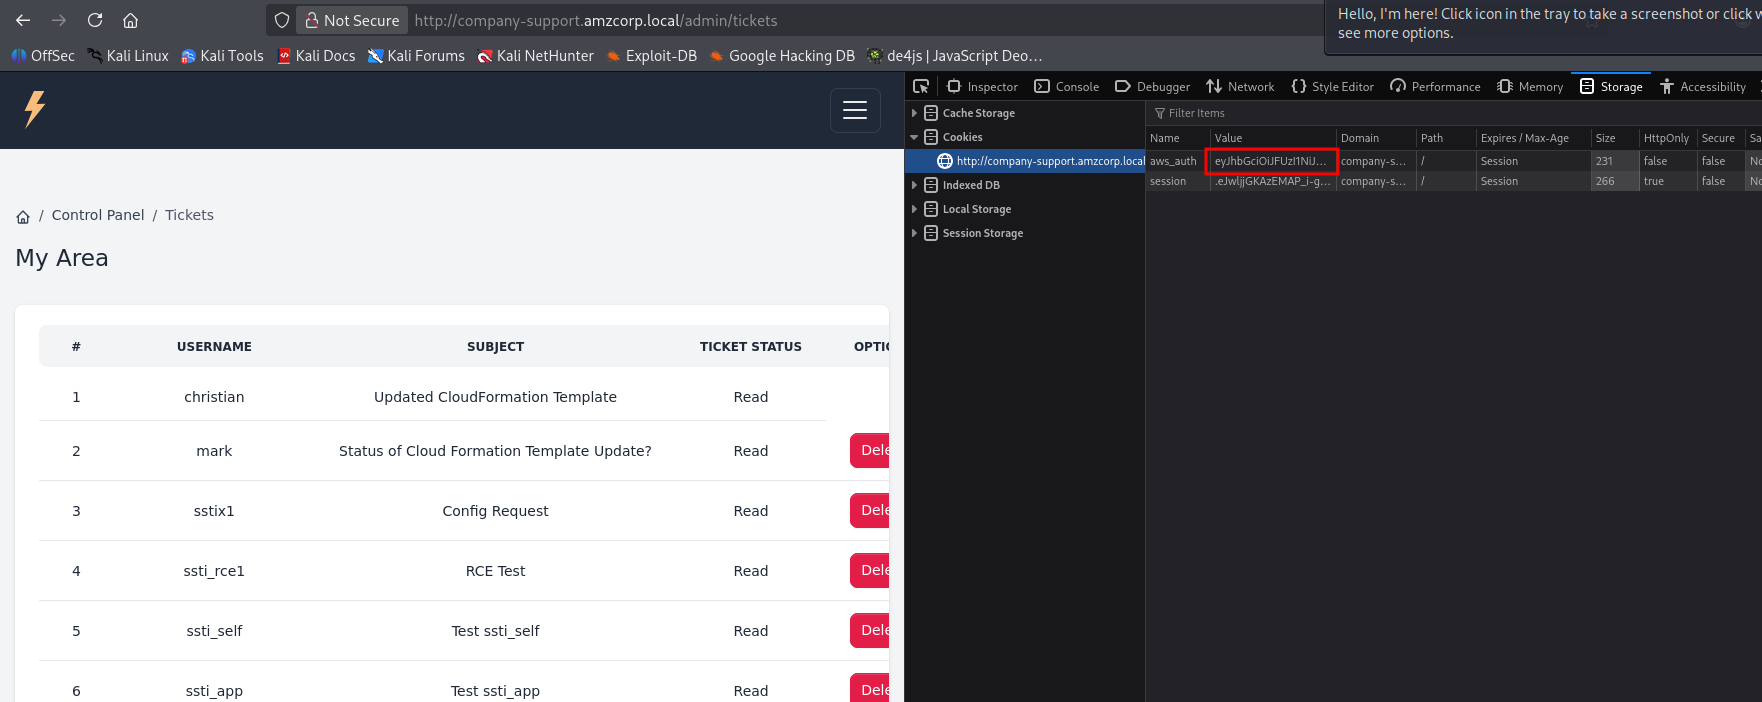Expand the Cache Storage tree node

[914, 113]
